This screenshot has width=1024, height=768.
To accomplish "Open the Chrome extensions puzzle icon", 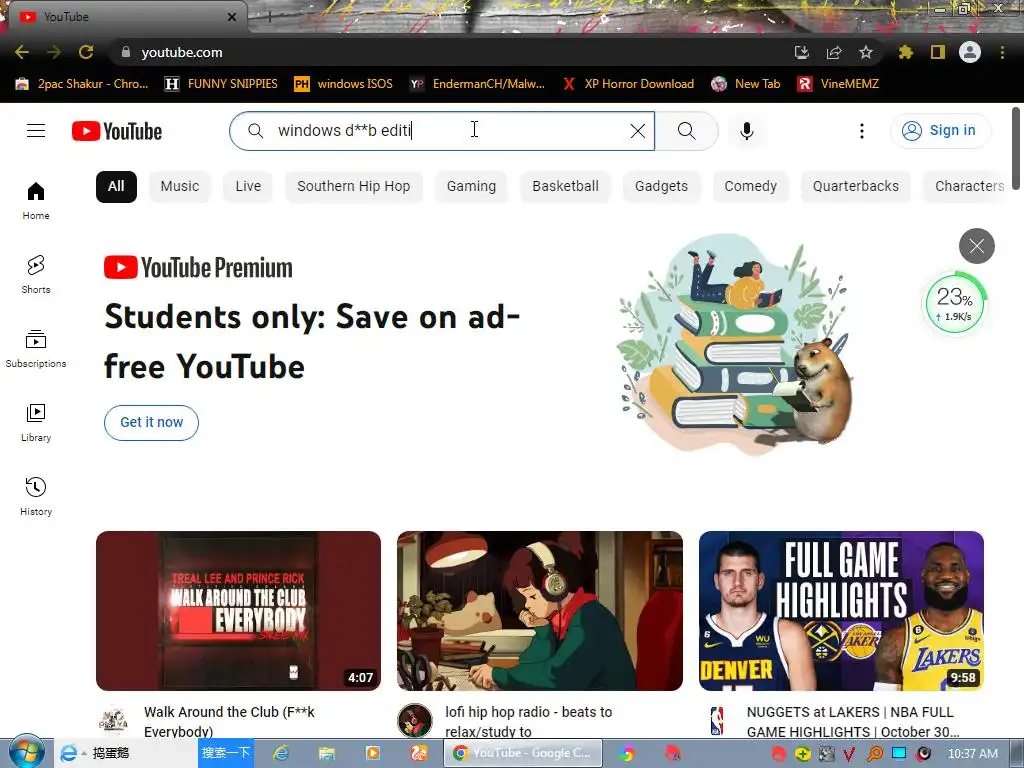I will [905, 52].
